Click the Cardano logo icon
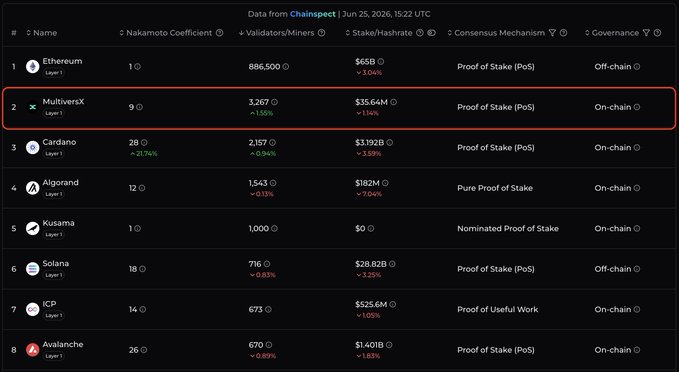This screenshot has height=372, width=679. pos(32,147)
